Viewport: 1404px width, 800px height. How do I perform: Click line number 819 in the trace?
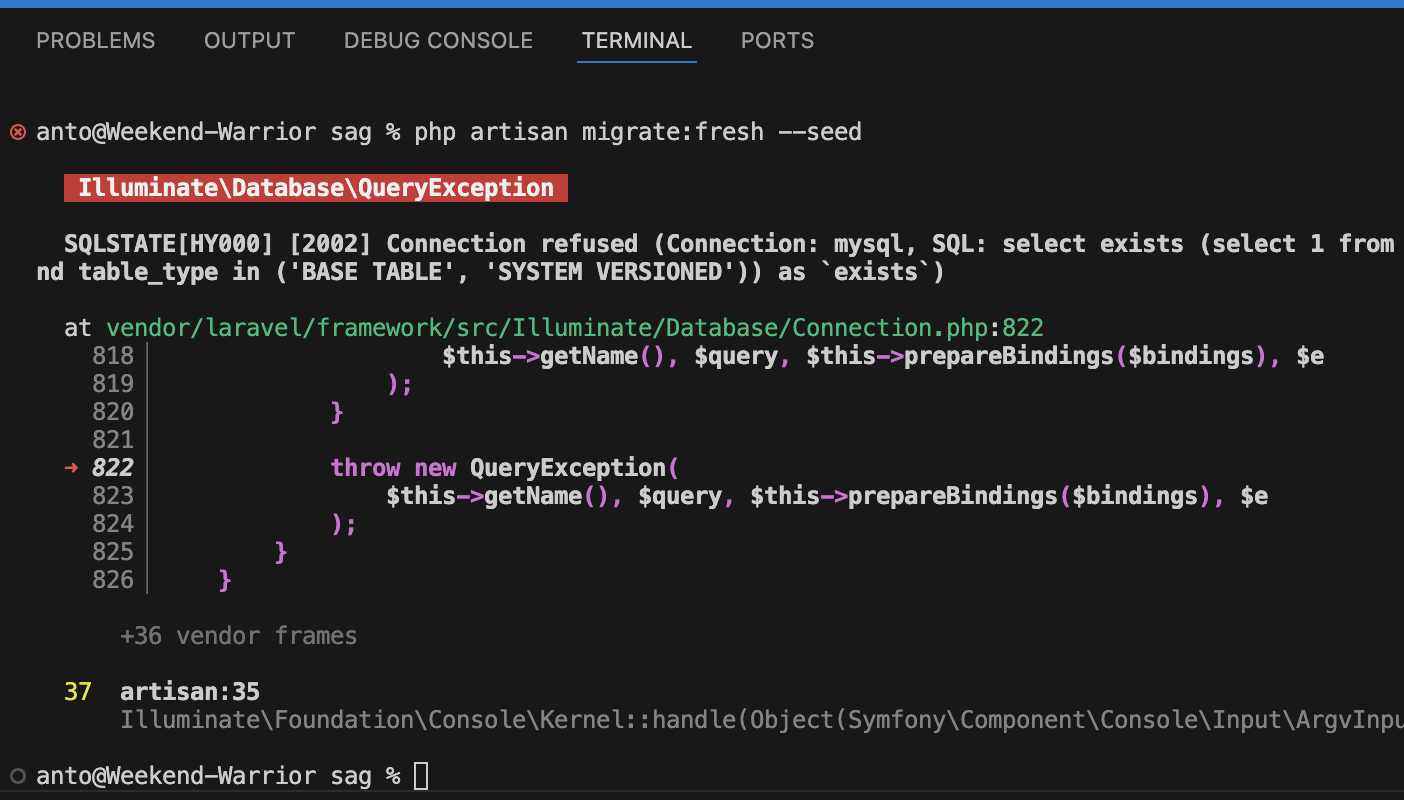tap(113, 384)
